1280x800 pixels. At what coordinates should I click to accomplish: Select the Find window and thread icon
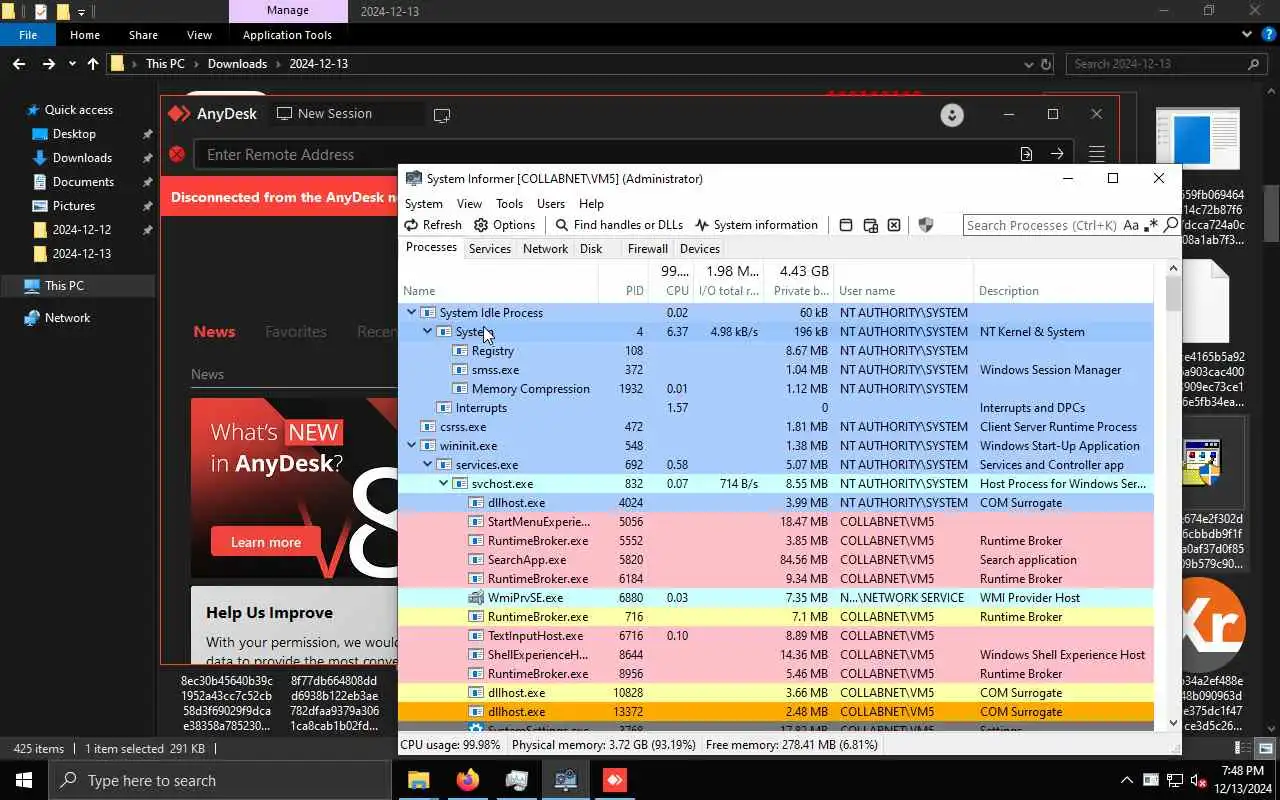(870, 225)
